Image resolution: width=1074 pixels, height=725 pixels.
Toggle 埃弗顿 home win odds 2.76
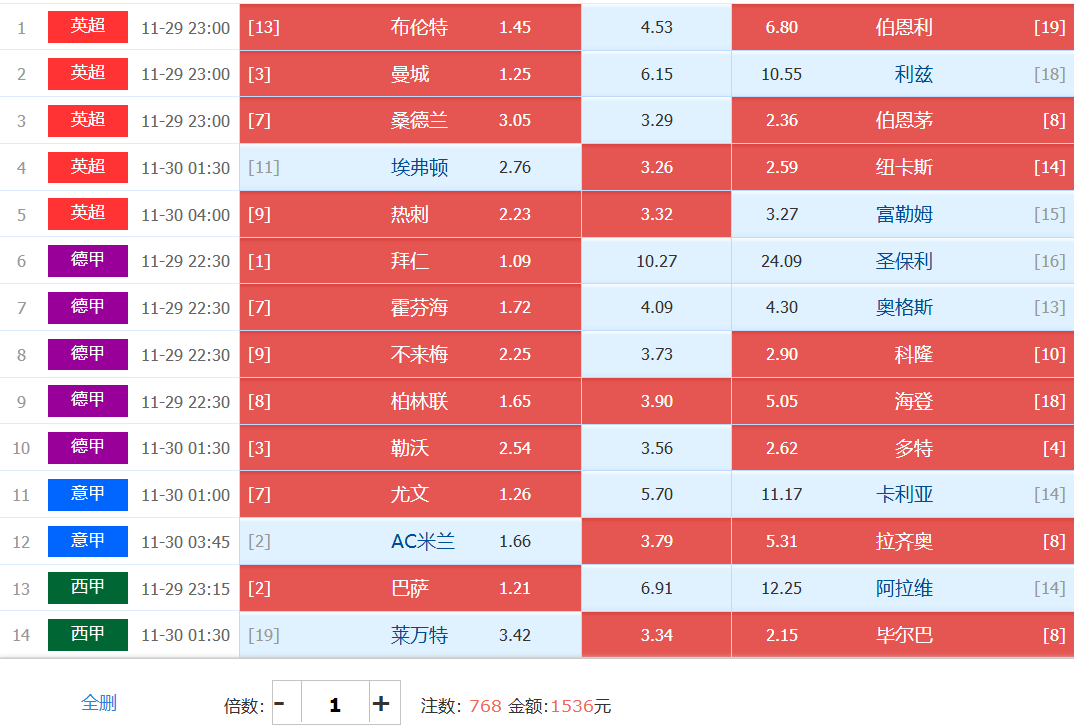(x=410, y=167)
